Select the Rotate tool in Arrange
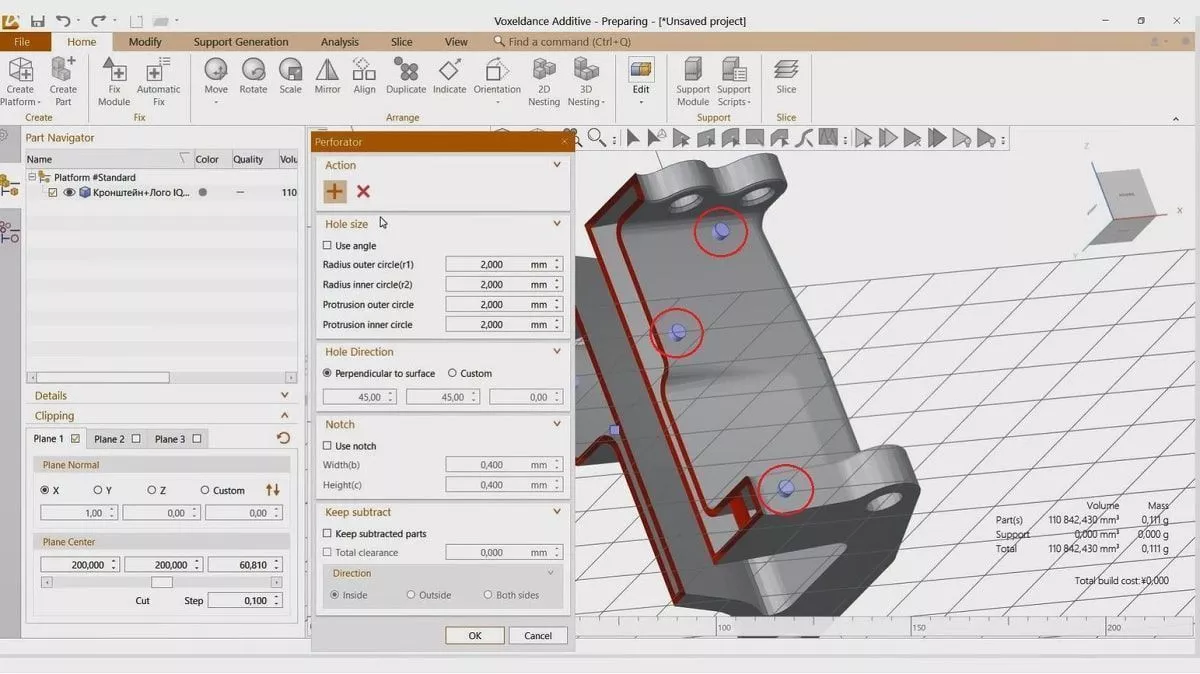 (253, 71)
